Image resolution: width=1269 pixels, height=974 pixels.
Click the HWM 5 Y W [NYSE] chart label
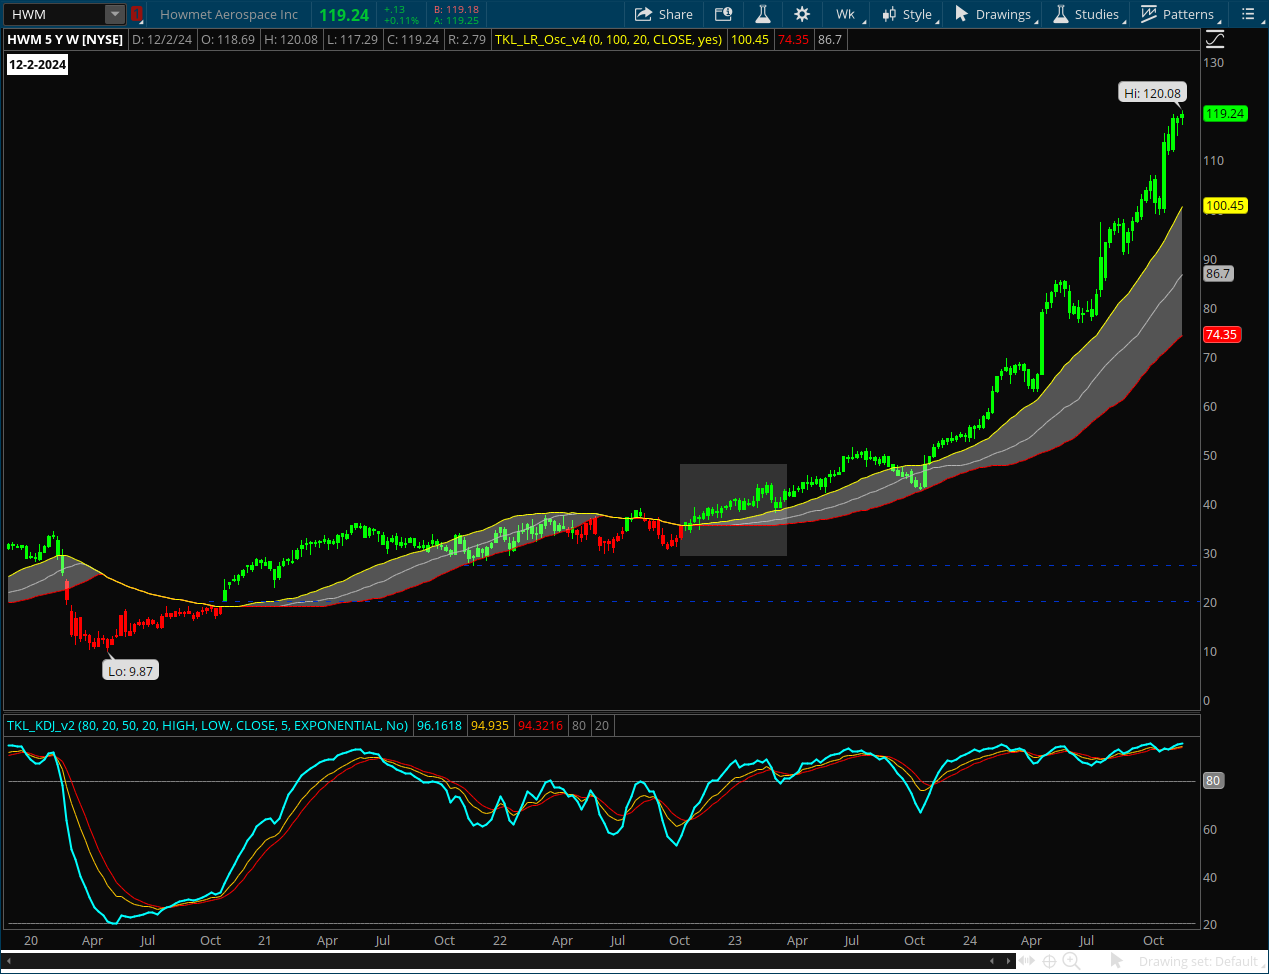click(65, 39)
